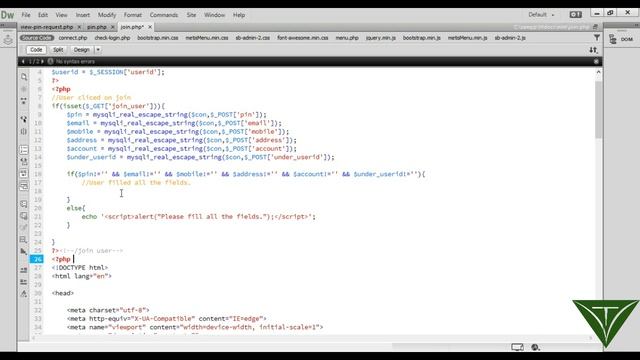Open related file menu.php
The image size is (640, 360).
pos(347,38)
